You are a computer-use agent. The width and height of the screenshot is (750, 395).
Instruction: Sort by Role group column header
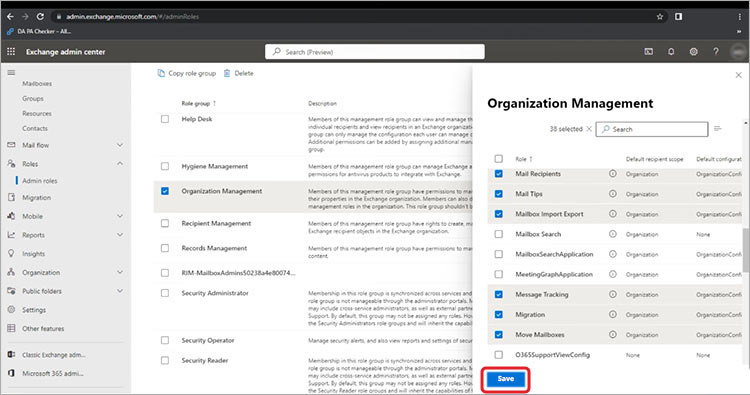[x=199, y=103]
